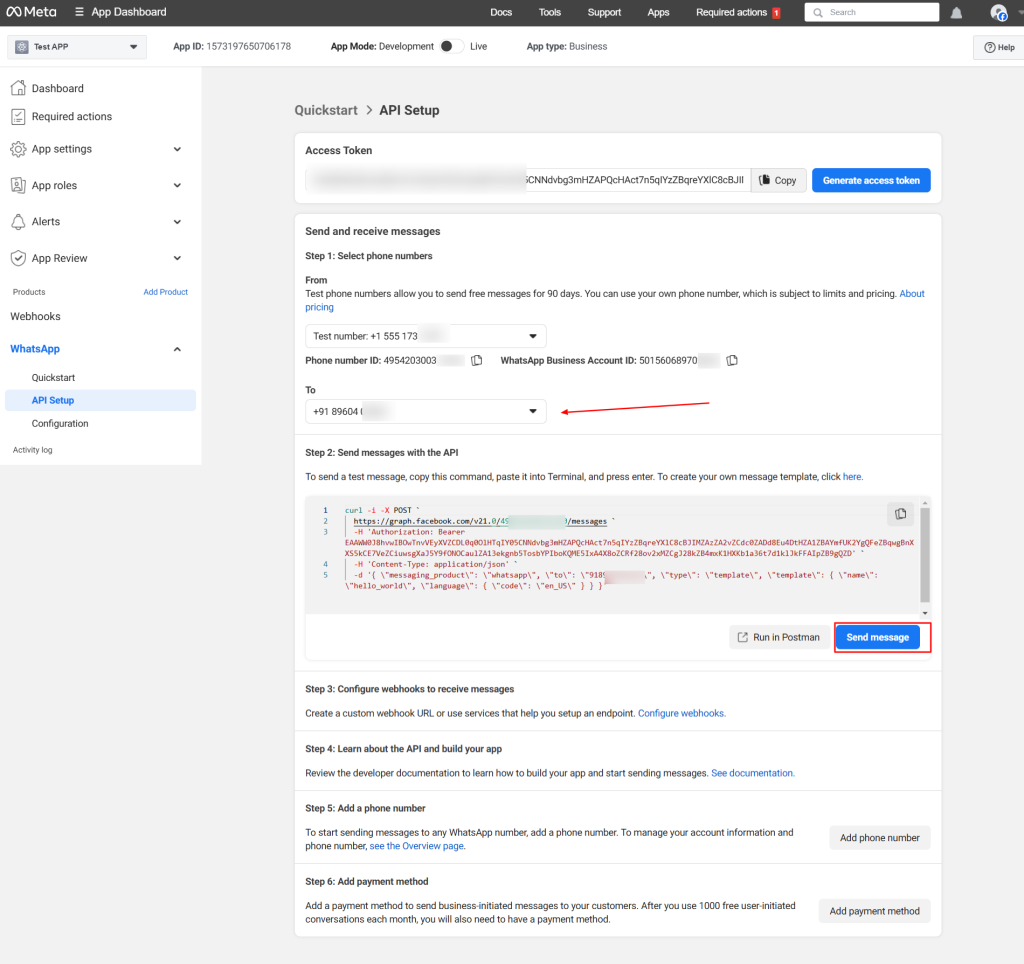Image resolution: width=1024 pixels, height=964 pixels.
Task: Copy the curl command code
Action: (901, 514)
